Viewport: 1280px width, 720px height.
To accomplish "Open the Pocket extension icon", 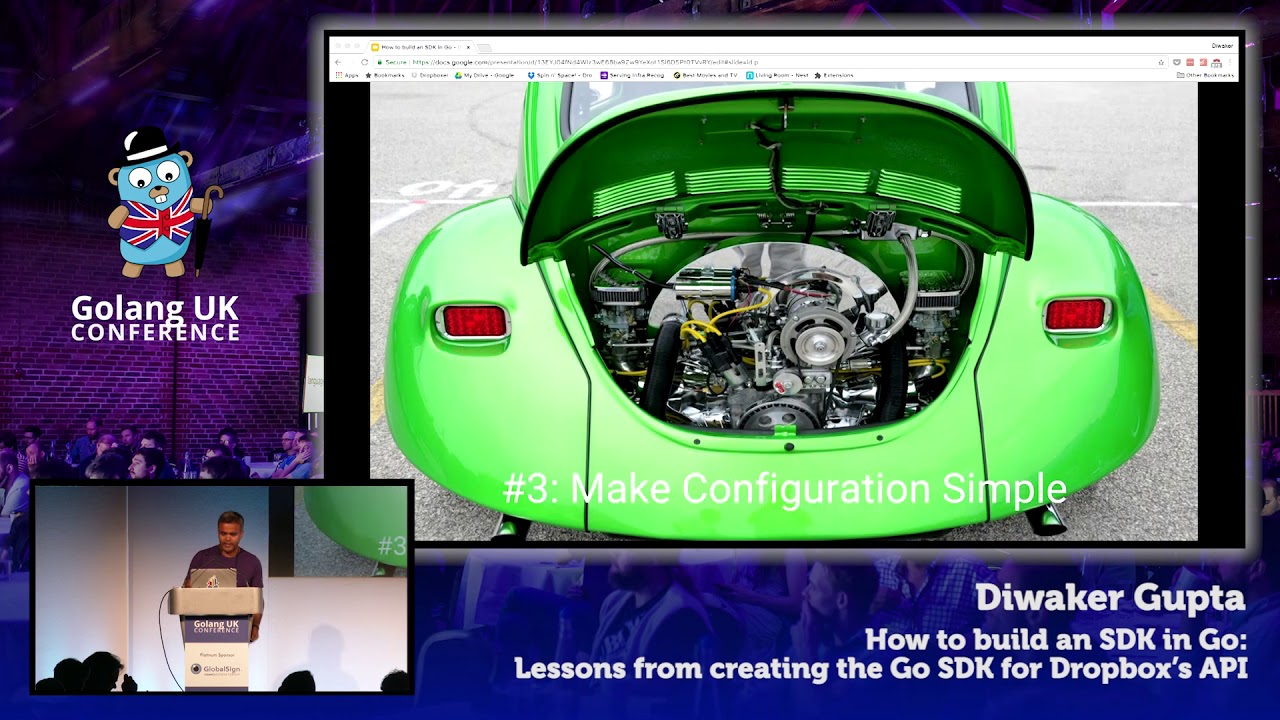I will 1177,62.
